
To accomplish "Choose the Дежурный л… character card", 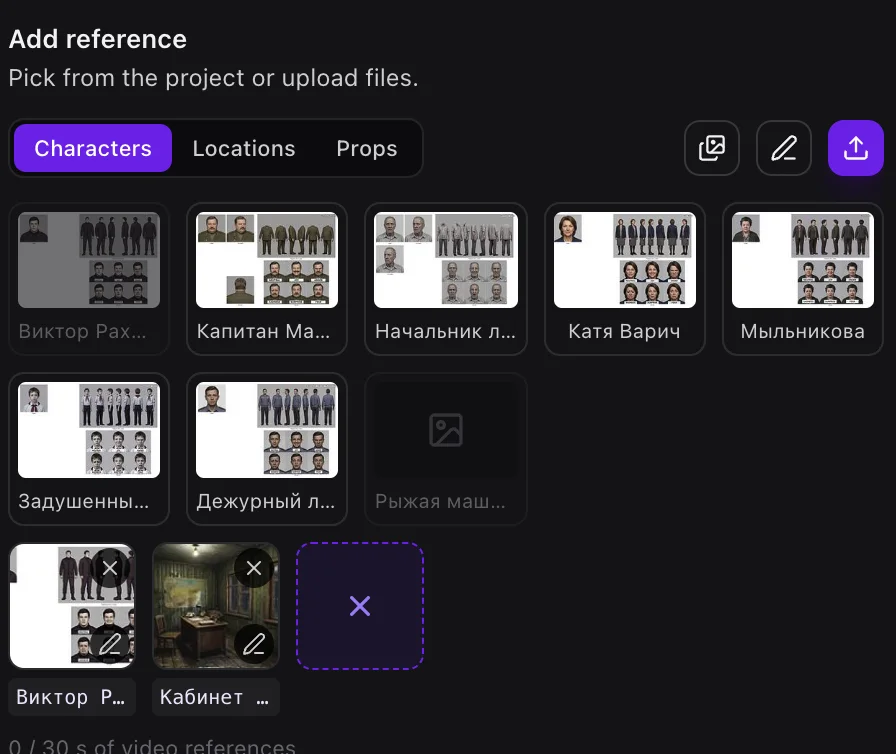I will point(267,449).
